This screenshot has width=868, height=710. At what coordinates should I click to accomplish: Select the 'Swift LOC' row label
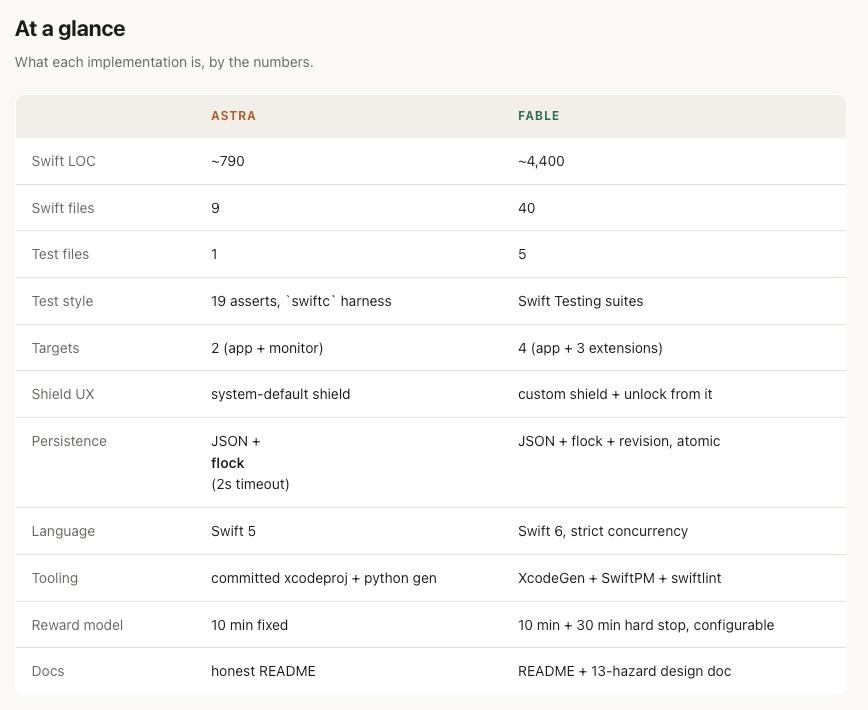[64, 161]
